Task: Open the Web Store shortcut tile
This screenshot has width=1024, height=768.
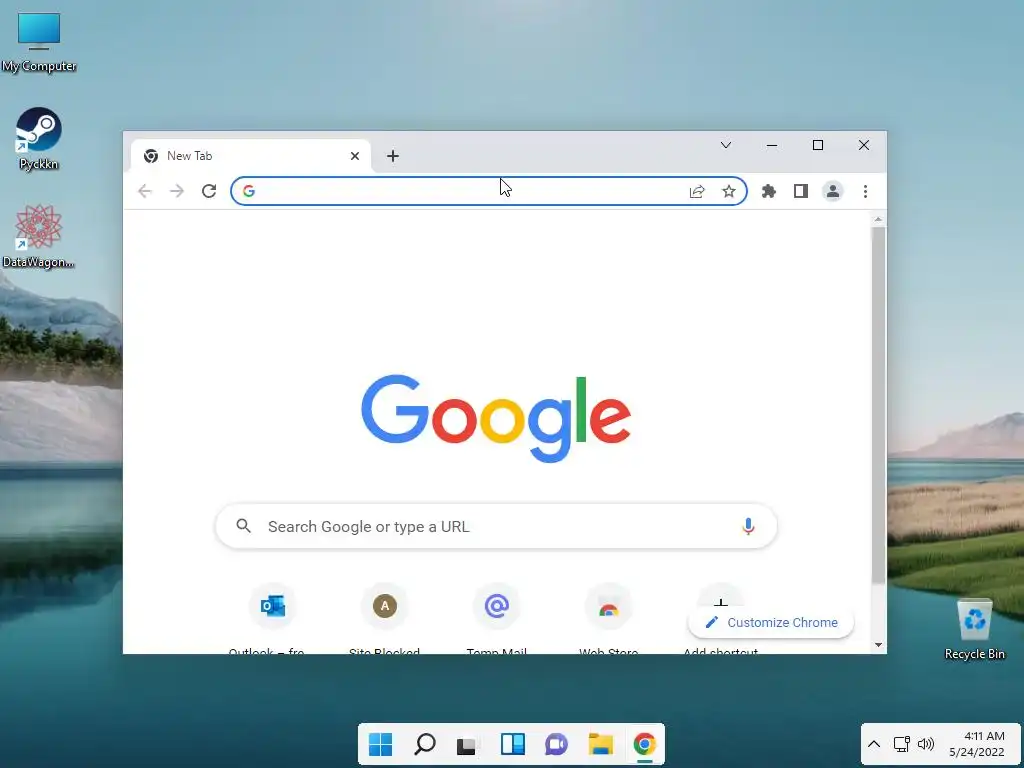Action: (609, 606)
